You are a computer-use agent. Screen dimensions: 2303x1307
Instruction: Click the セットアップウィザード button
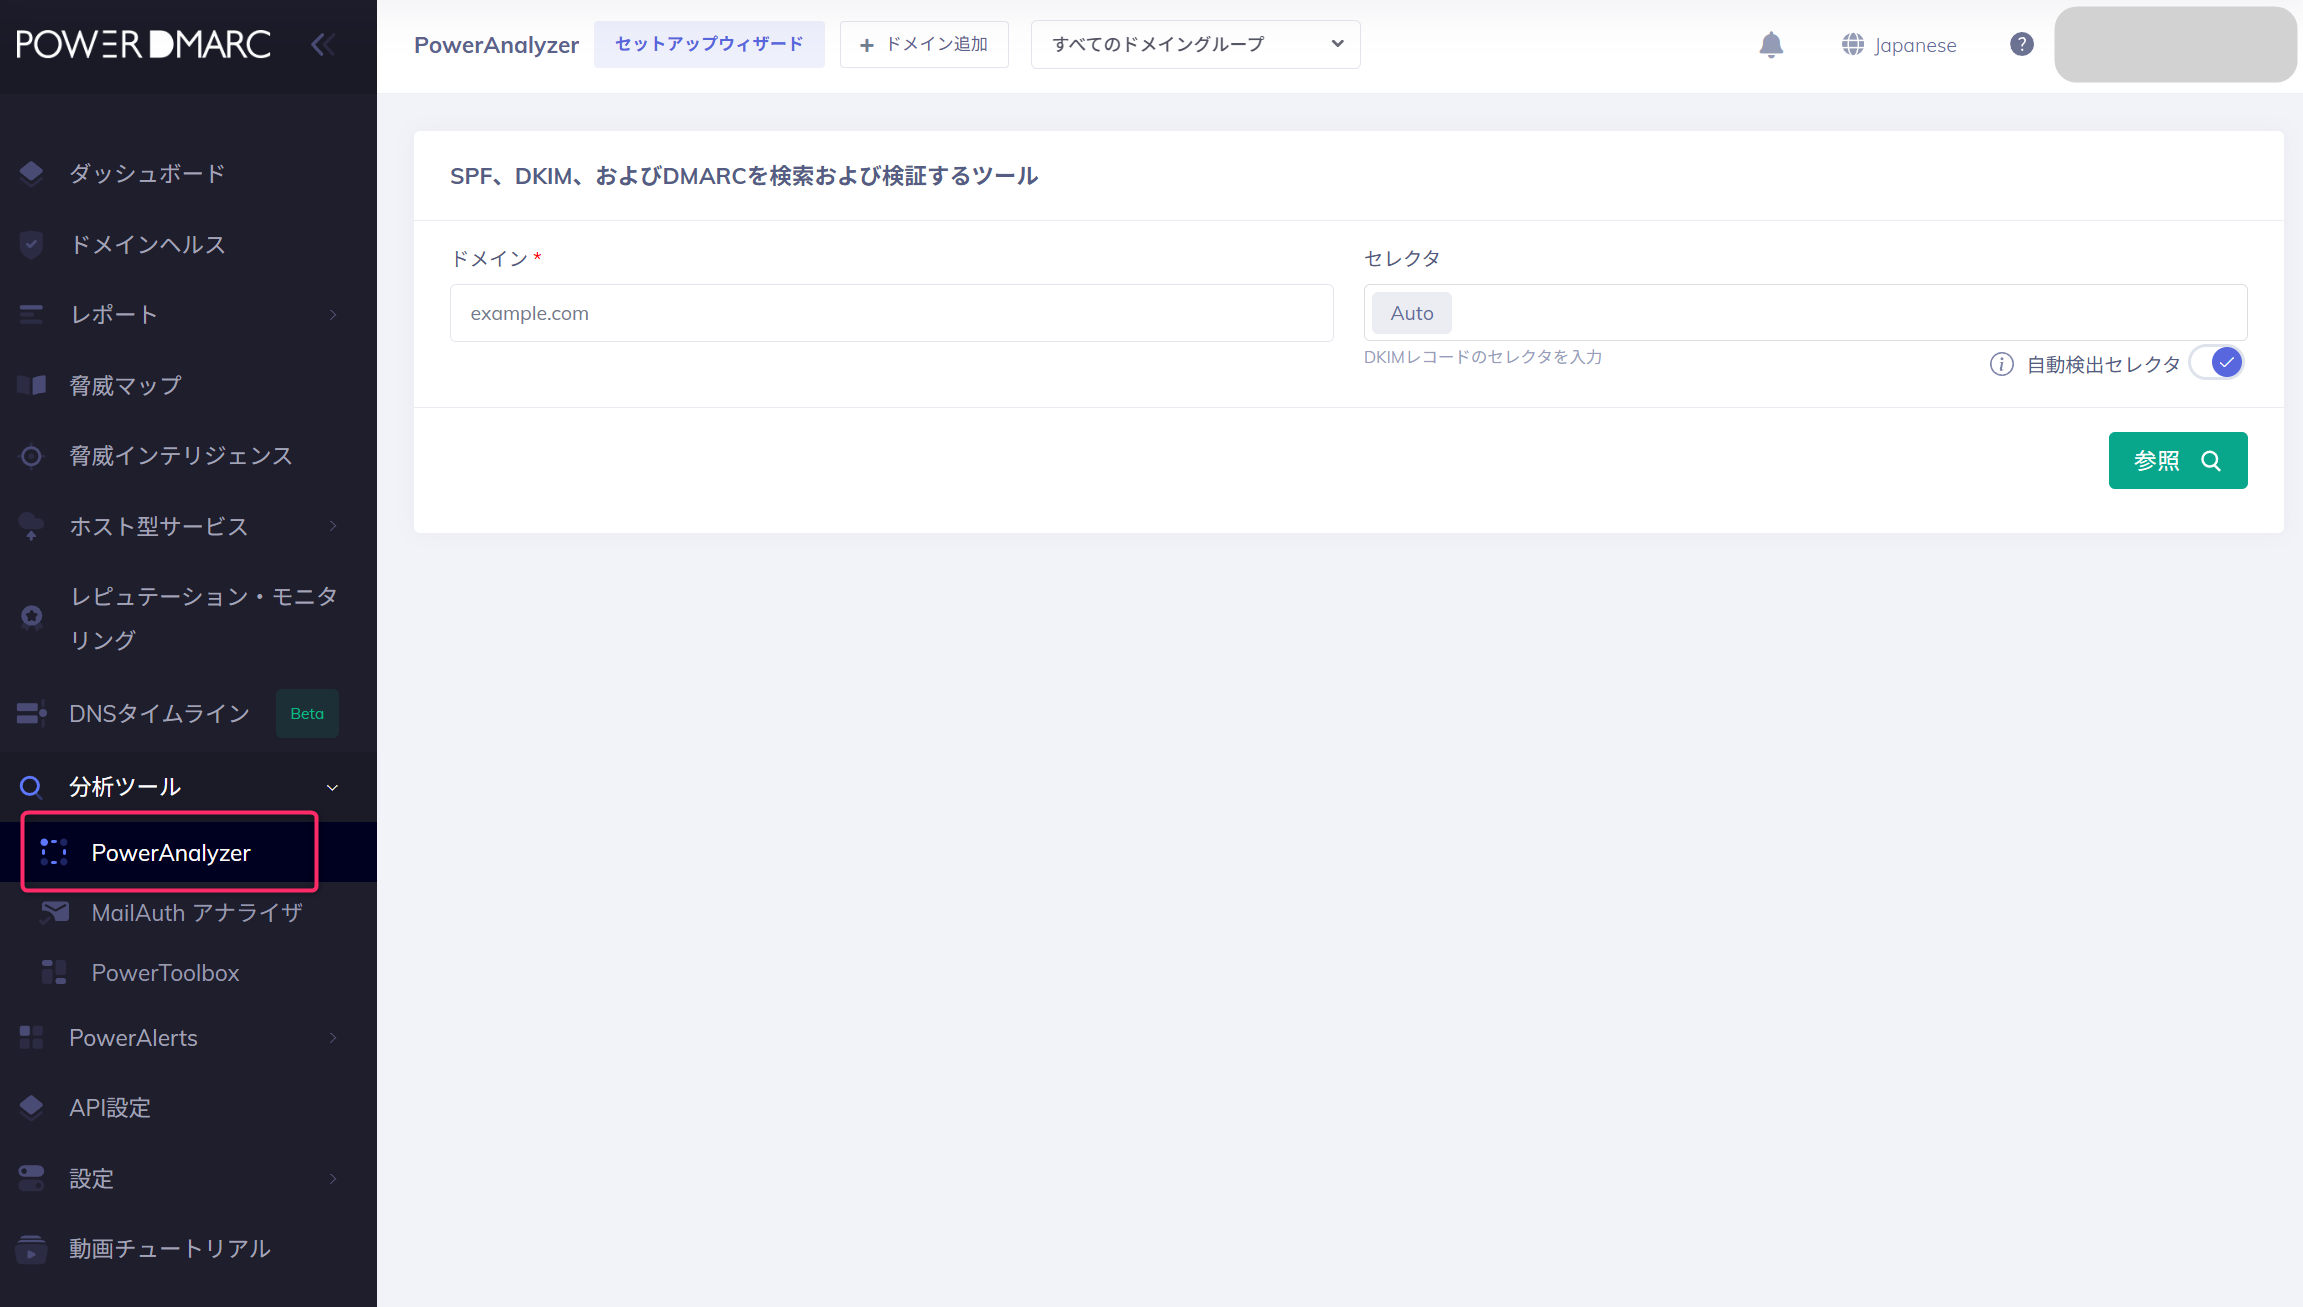click(709, 45)
